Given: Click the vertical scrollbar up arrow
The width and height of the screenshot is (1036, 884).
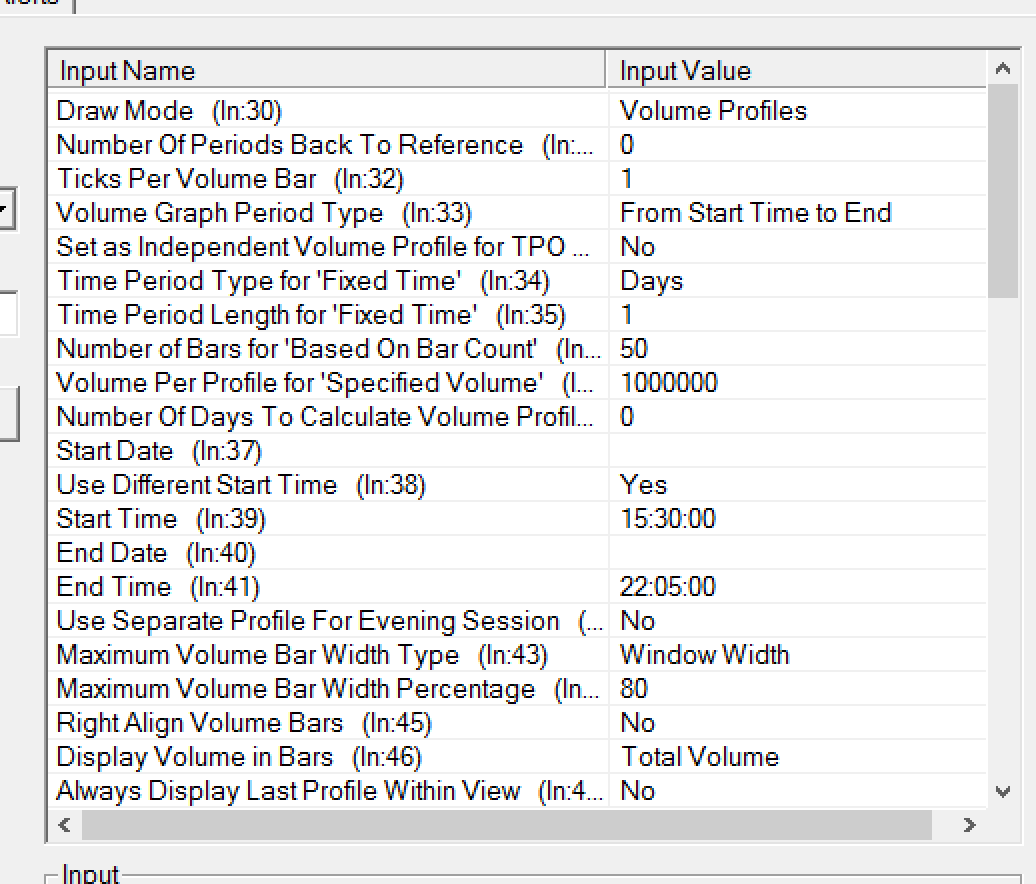Looking at the screenshot, I should (1003, 70).
